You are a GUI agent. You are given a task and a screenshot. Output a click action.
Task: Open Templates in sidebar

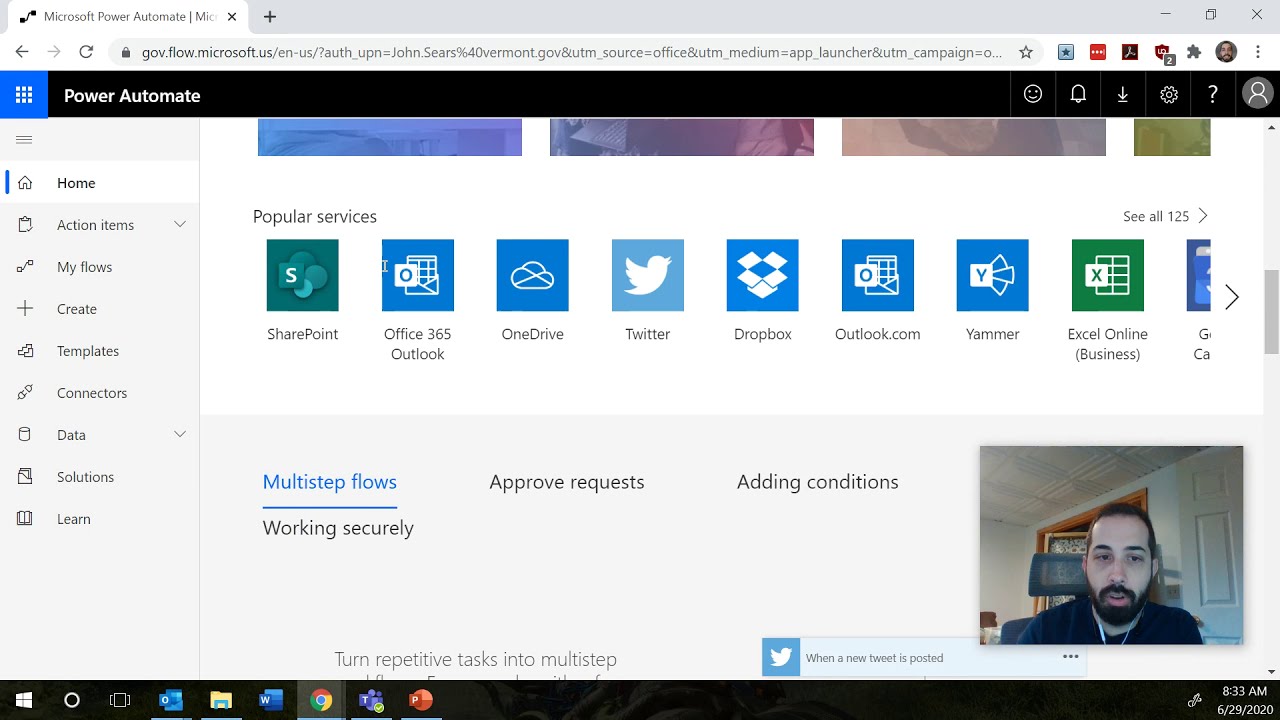100,351
